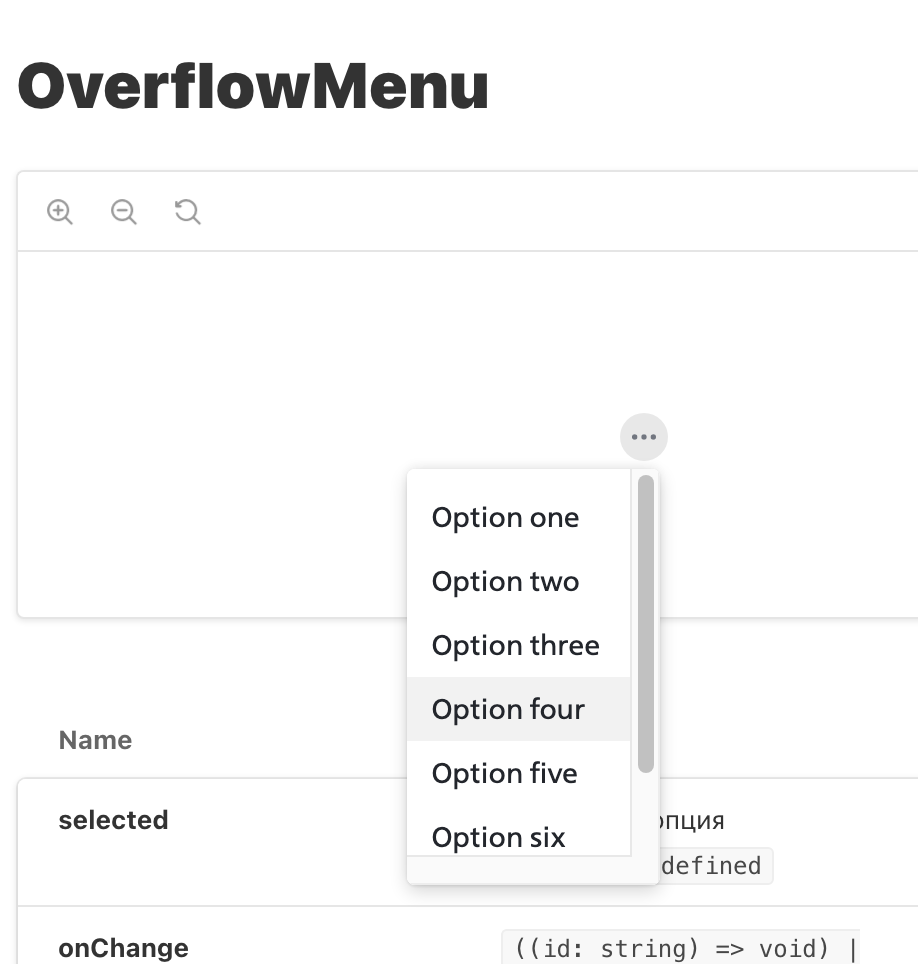This screenshot has height=964, width=918.
Task: Select Option two from the menu
Action: click(x=505, y=581)
